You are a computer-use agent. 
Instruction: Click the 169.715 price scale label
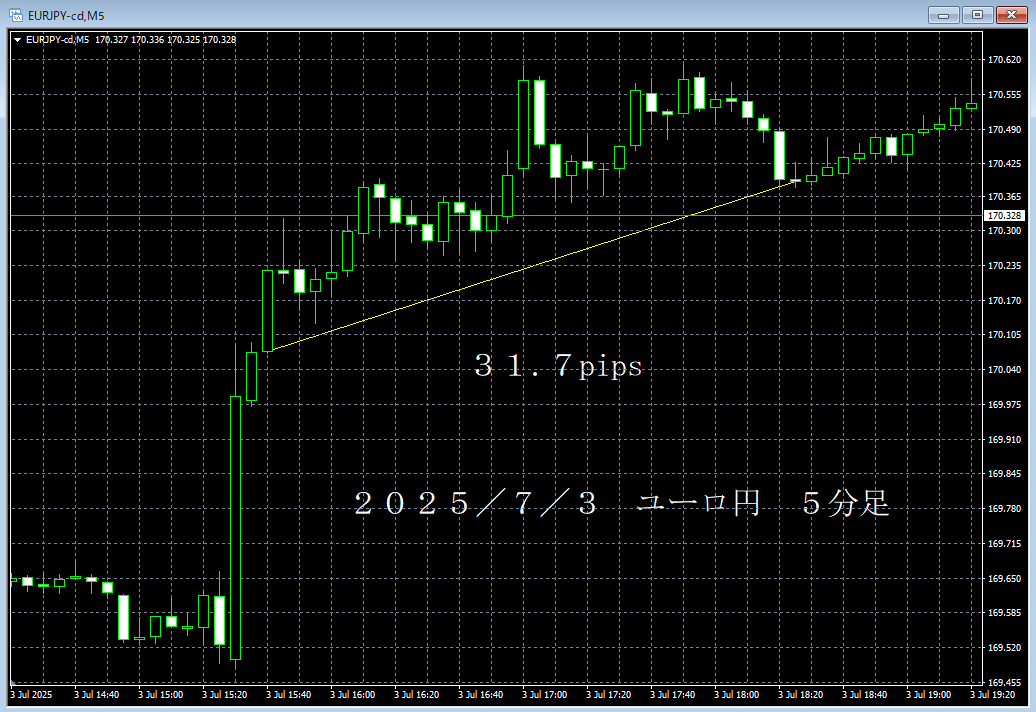point(1004,544)
